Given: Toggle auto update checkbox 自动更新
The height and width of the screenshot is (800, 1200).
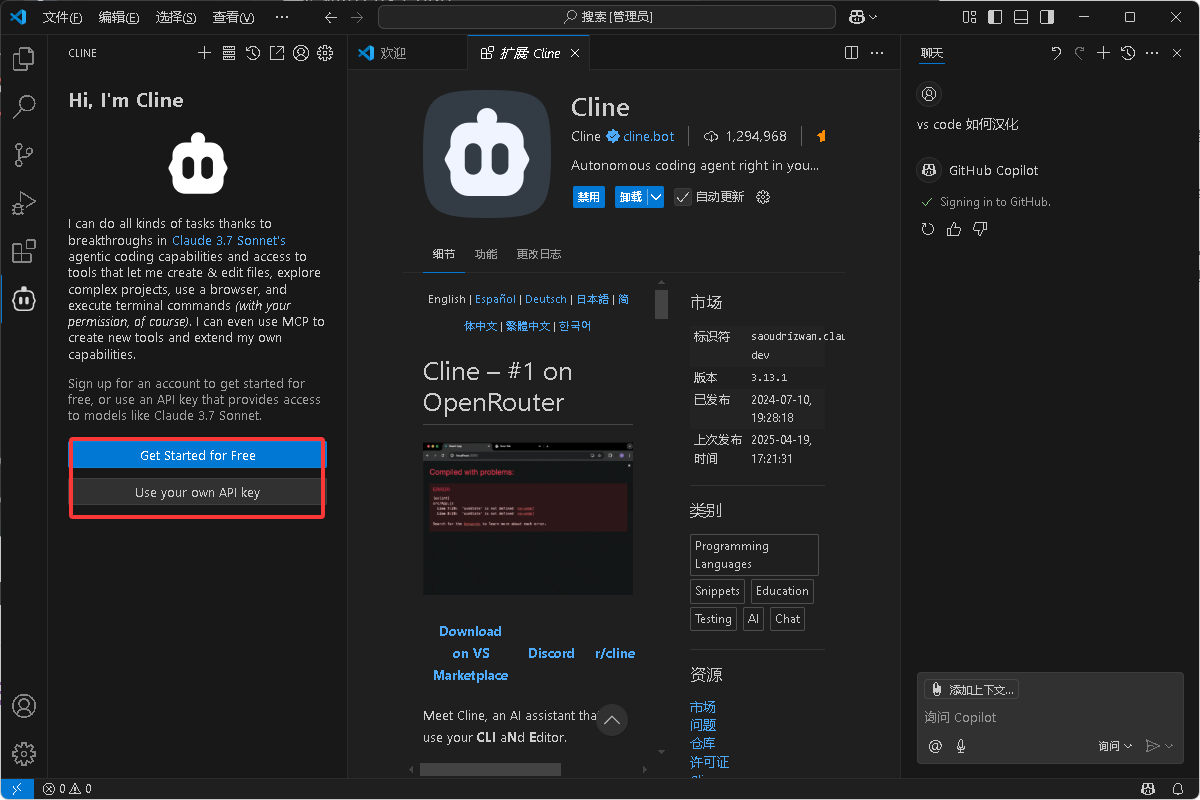Looking at the screenshot, I should [682, 197].
